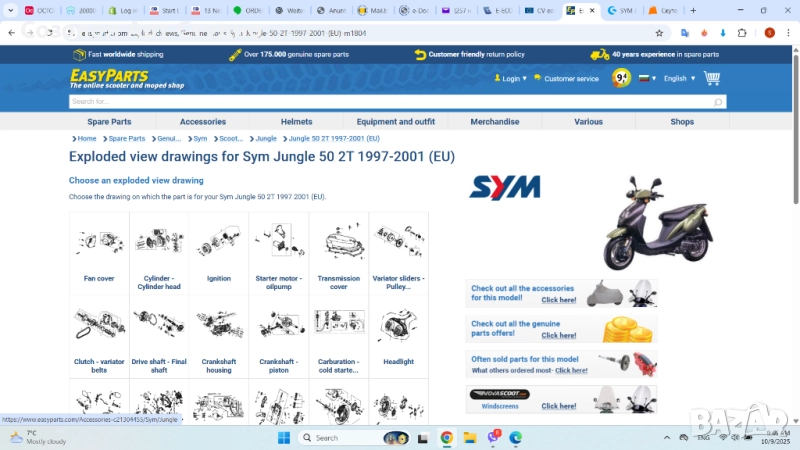Switch to the SYM browser tab
The width and height of the screenshot is (800, 450).
point(621,10)
